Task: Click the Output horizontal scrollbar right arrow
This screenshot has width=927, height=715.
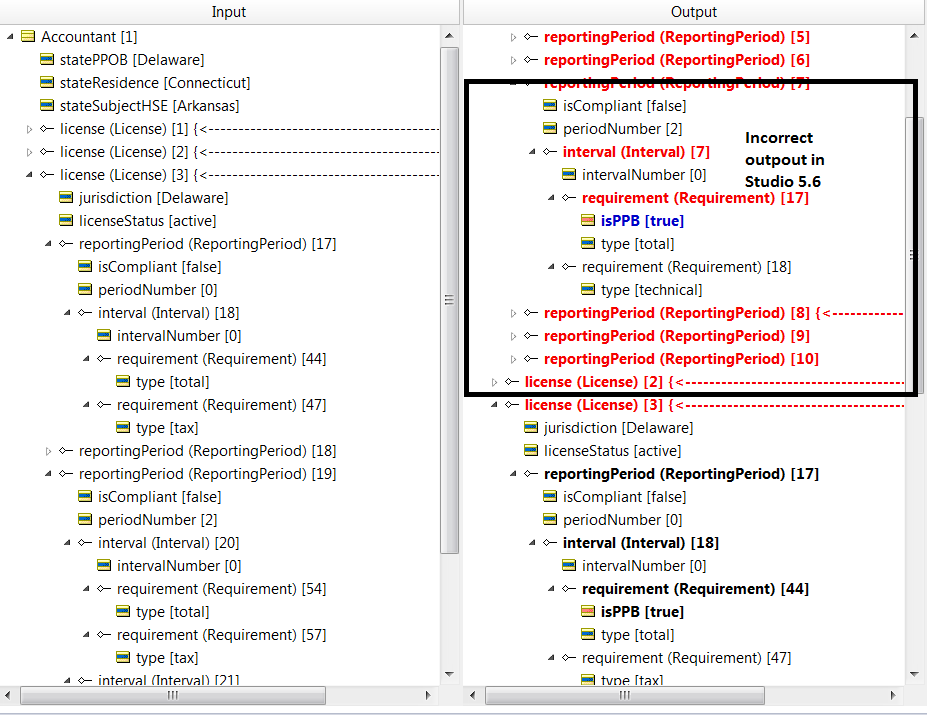Action: pyautogui.click(x=893, y=695)
